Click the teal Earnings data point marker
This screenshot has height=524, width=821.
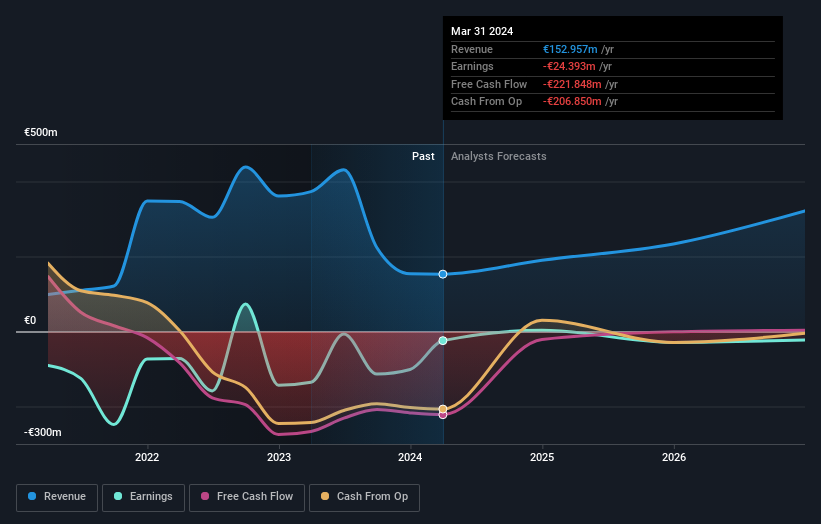443,341
